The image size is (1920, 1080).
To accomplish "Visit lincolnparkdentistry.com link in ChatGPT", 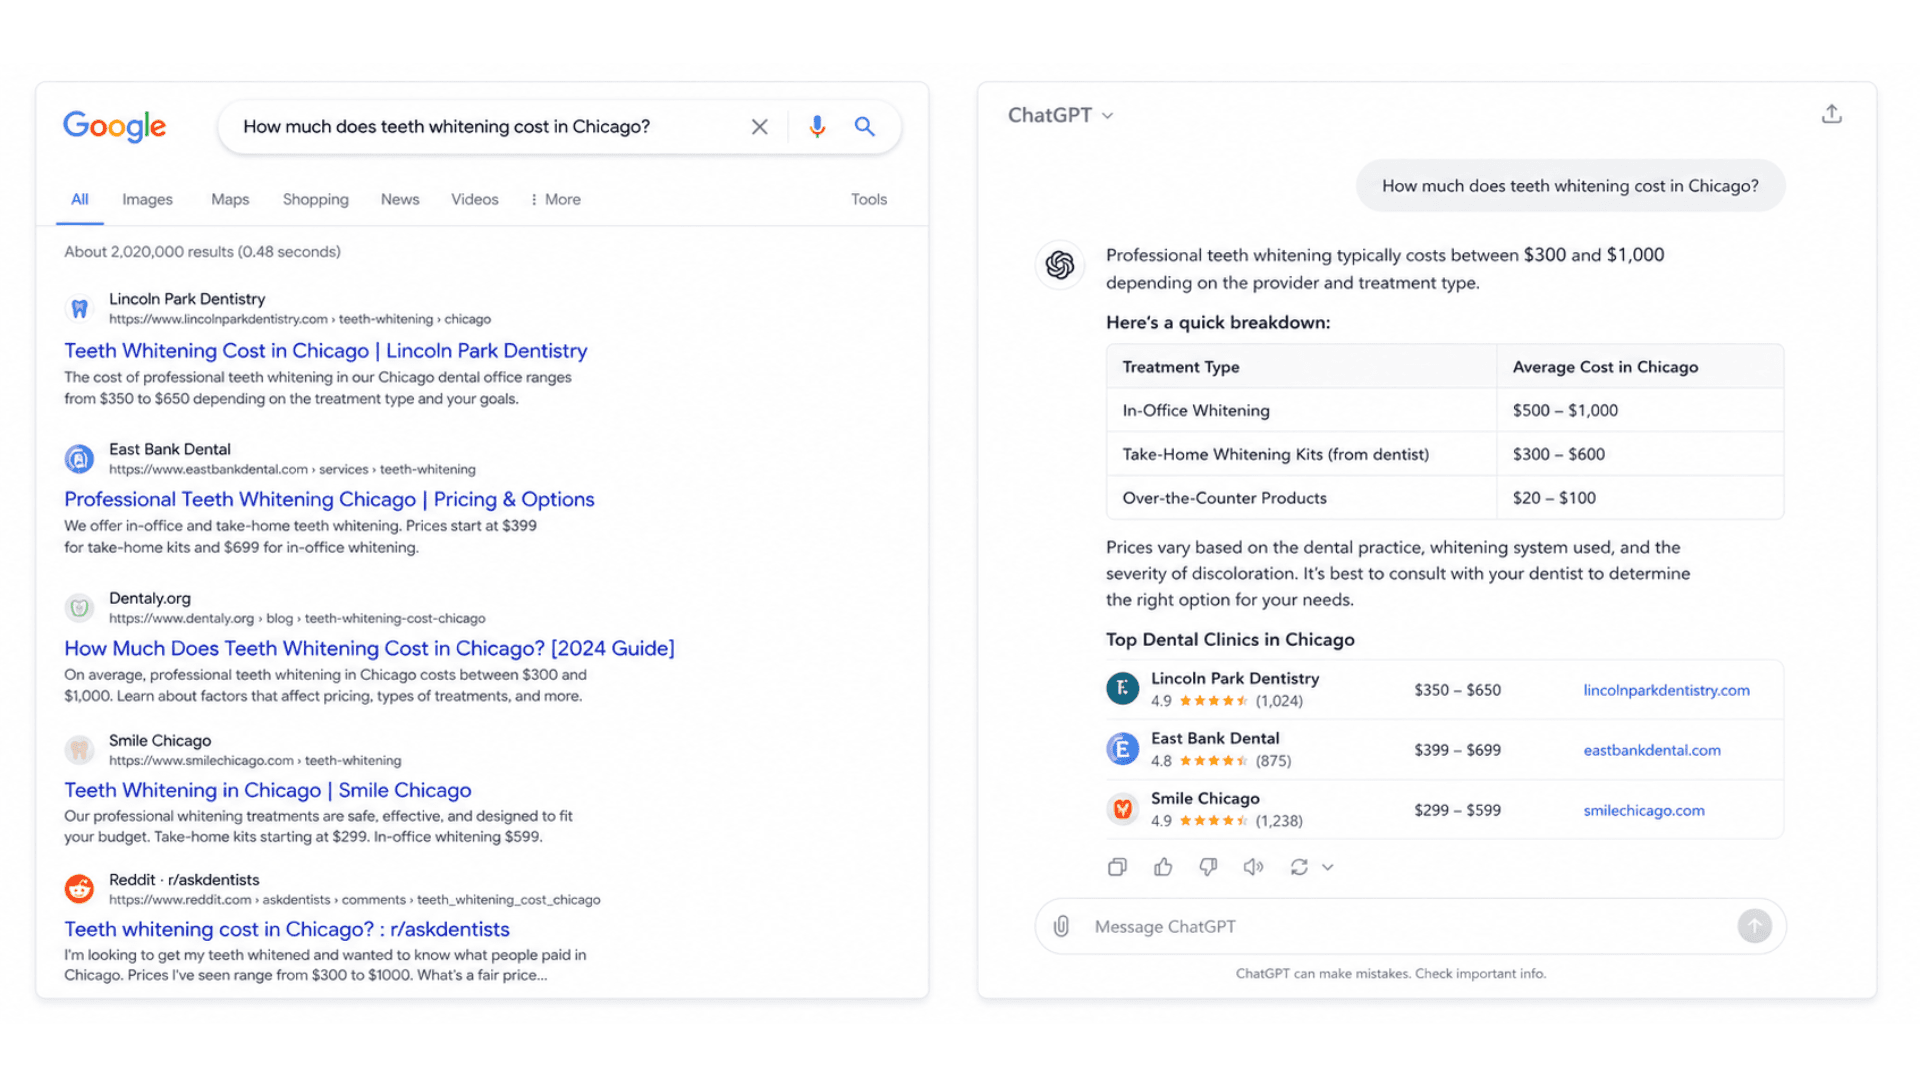I will [x=1666, y=690].
